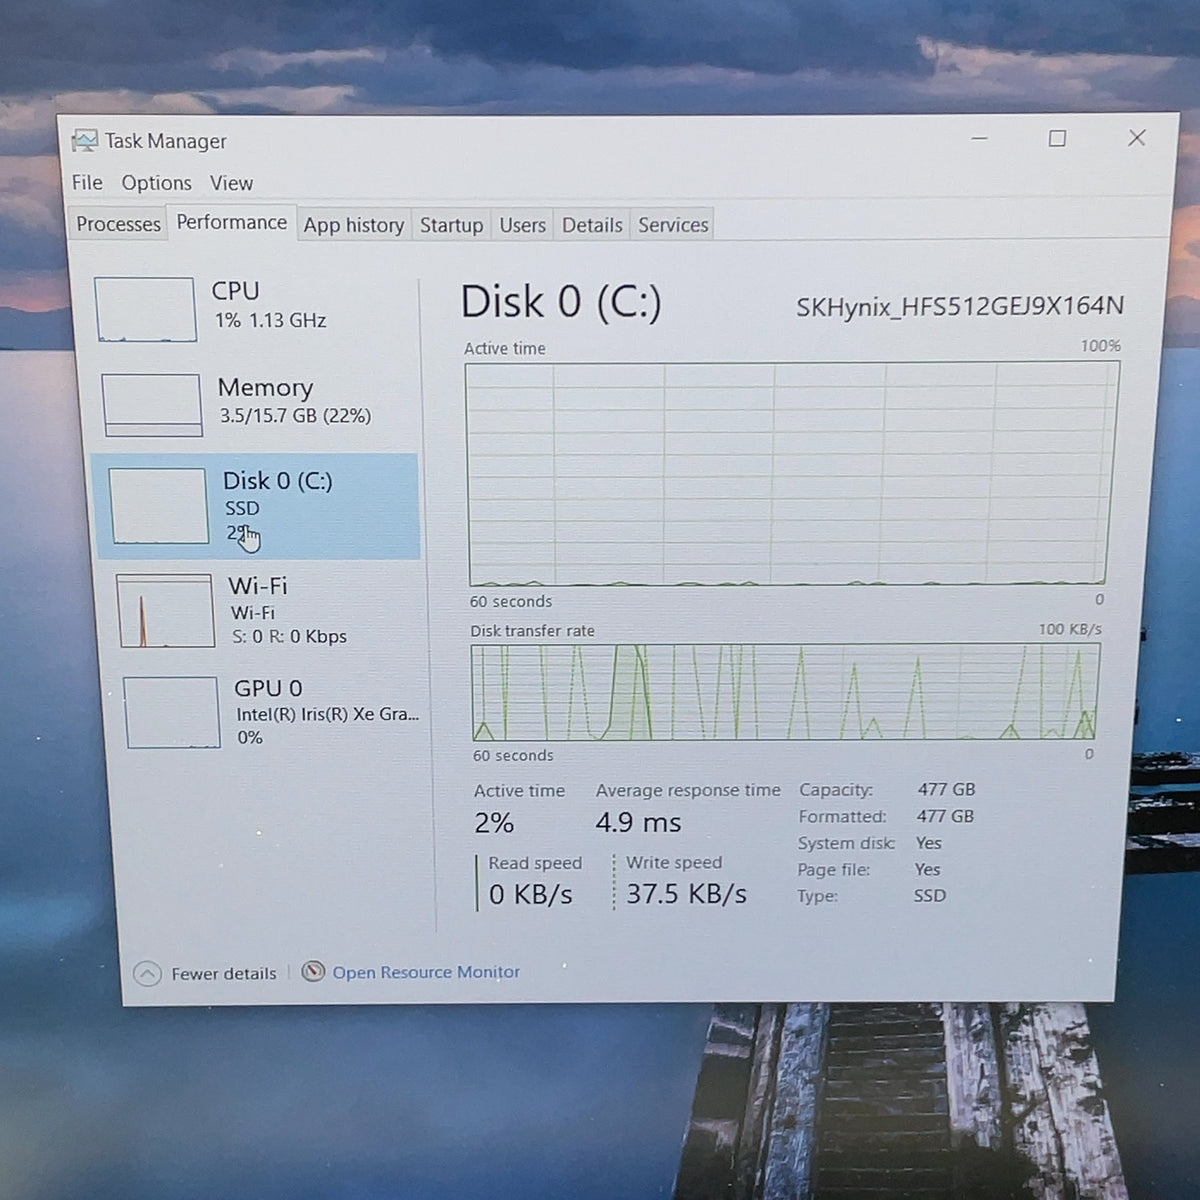Open Resource Monitor link
1200x1200 pixels.
(426, 972)
